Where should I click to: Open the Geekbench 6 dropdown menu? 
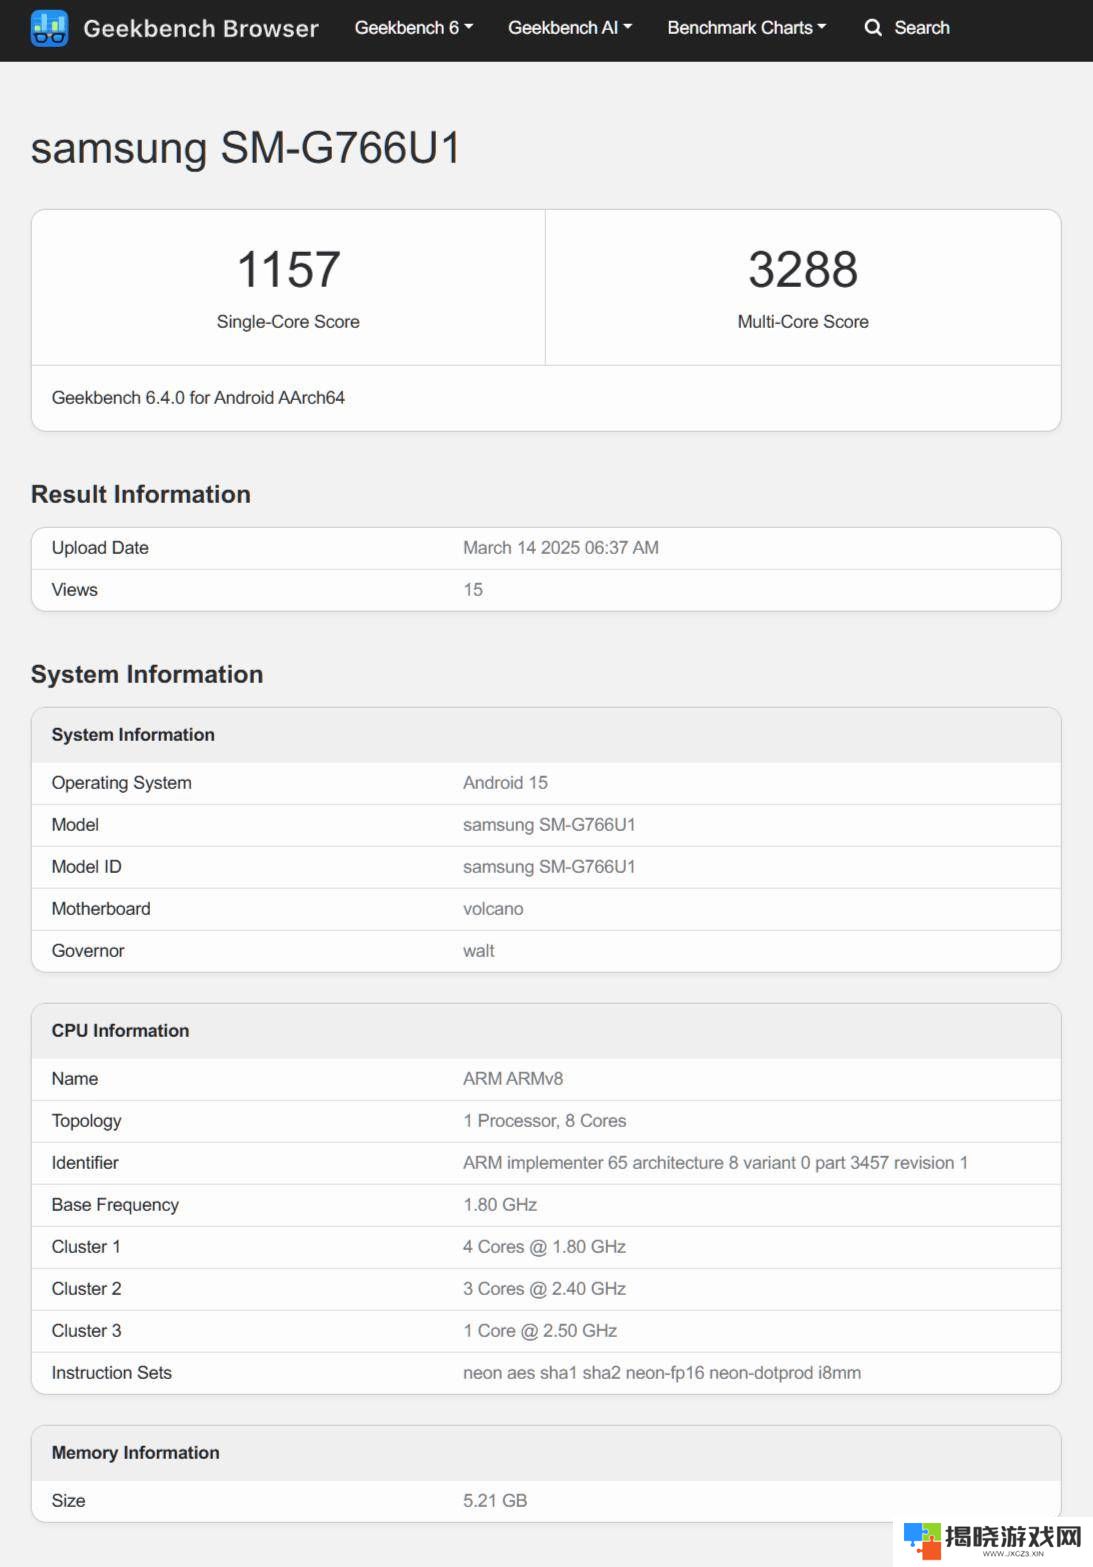414,28
